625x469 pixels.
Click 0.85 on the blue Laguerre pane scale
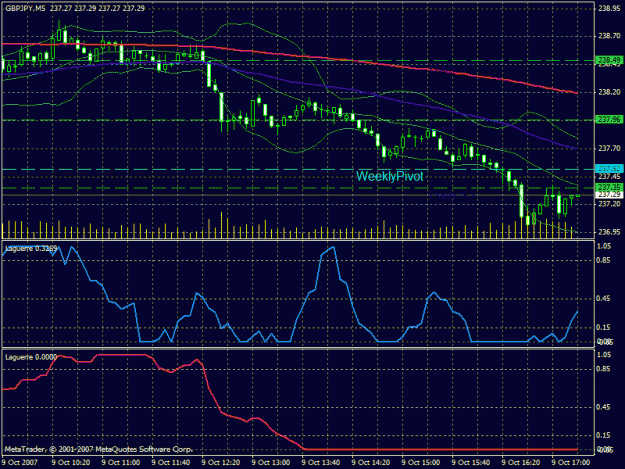[604, 260]
